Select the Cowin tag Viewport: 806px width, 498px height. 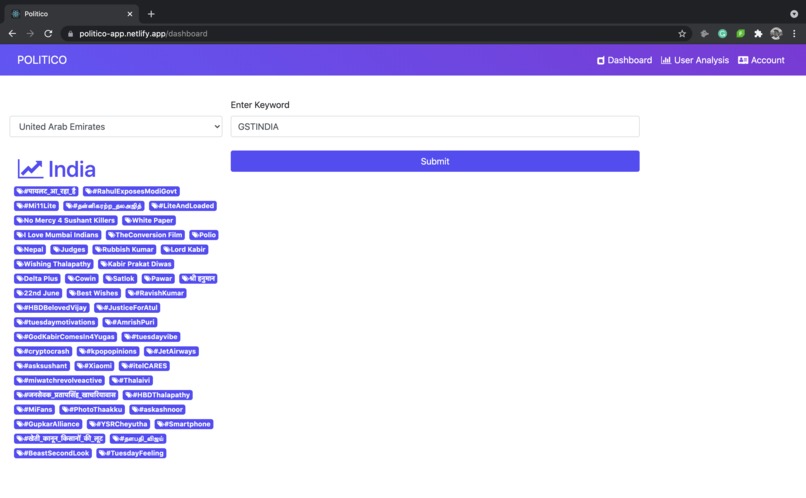pos(82,279)
